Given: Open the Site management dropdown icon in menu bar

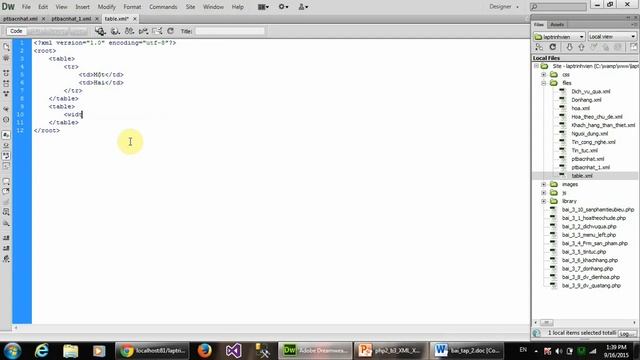Looking at the screenshot, I should click(x=303, y=7).
